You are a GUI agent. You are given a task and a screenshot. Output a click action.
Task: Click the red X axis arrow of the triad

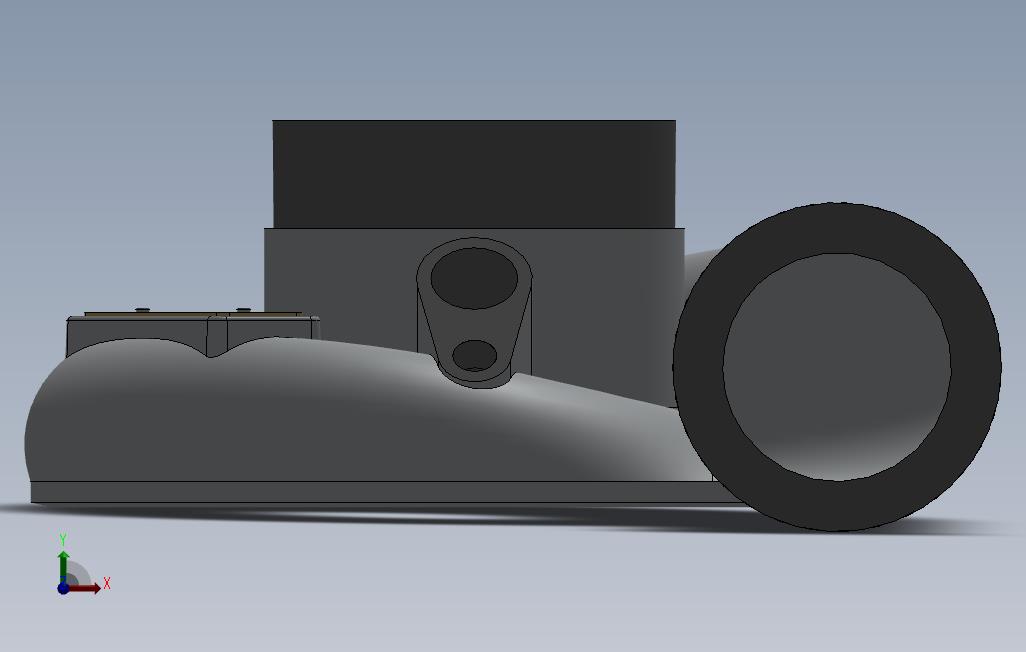coord(85,588)
